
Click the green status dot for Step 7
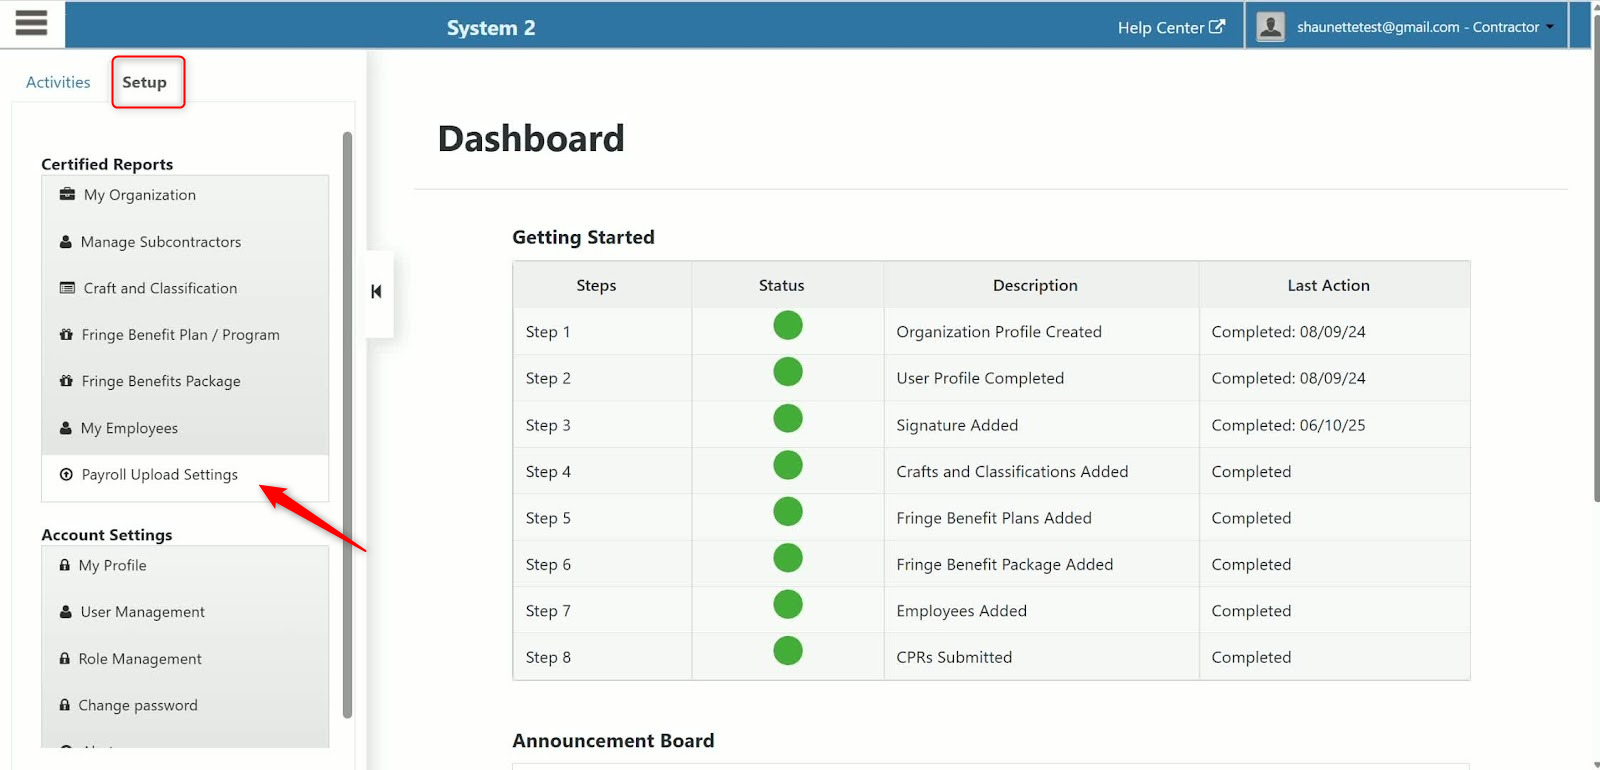[788, 604]
